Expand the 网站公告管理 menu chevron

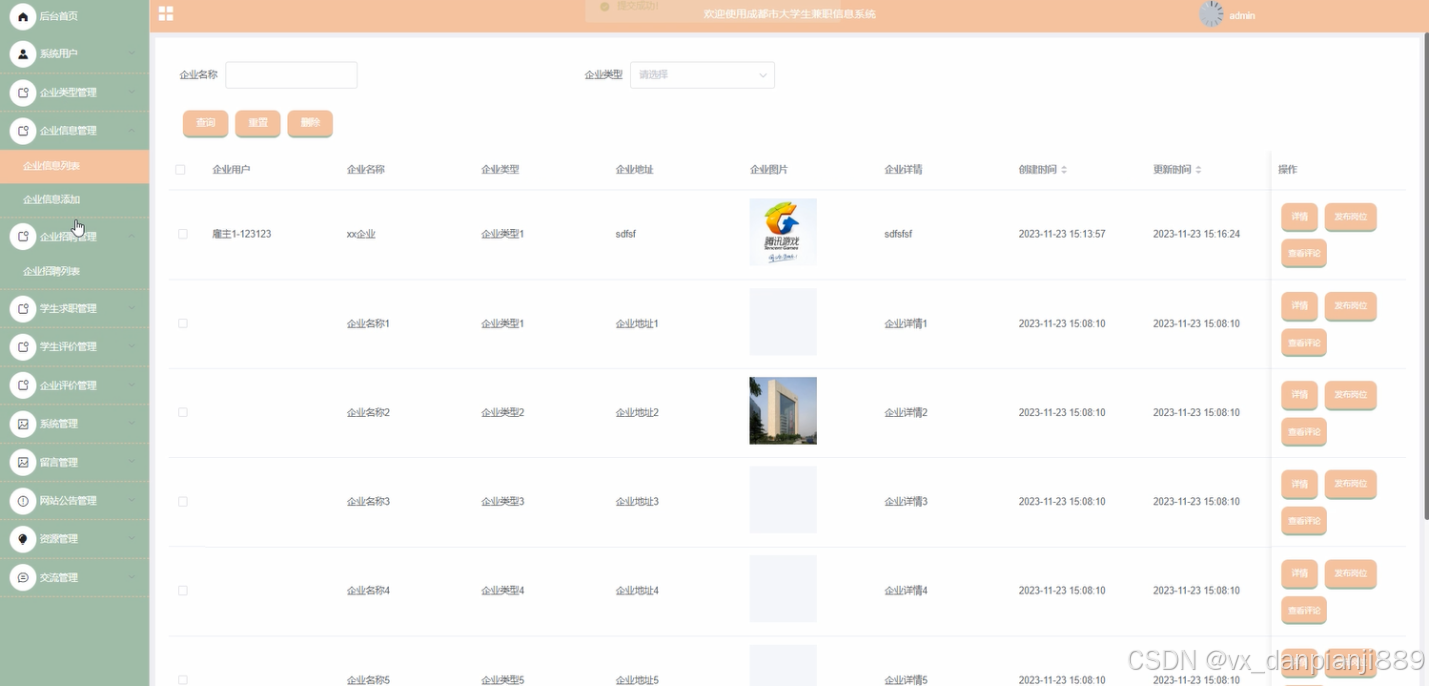[x=132, y=501]
